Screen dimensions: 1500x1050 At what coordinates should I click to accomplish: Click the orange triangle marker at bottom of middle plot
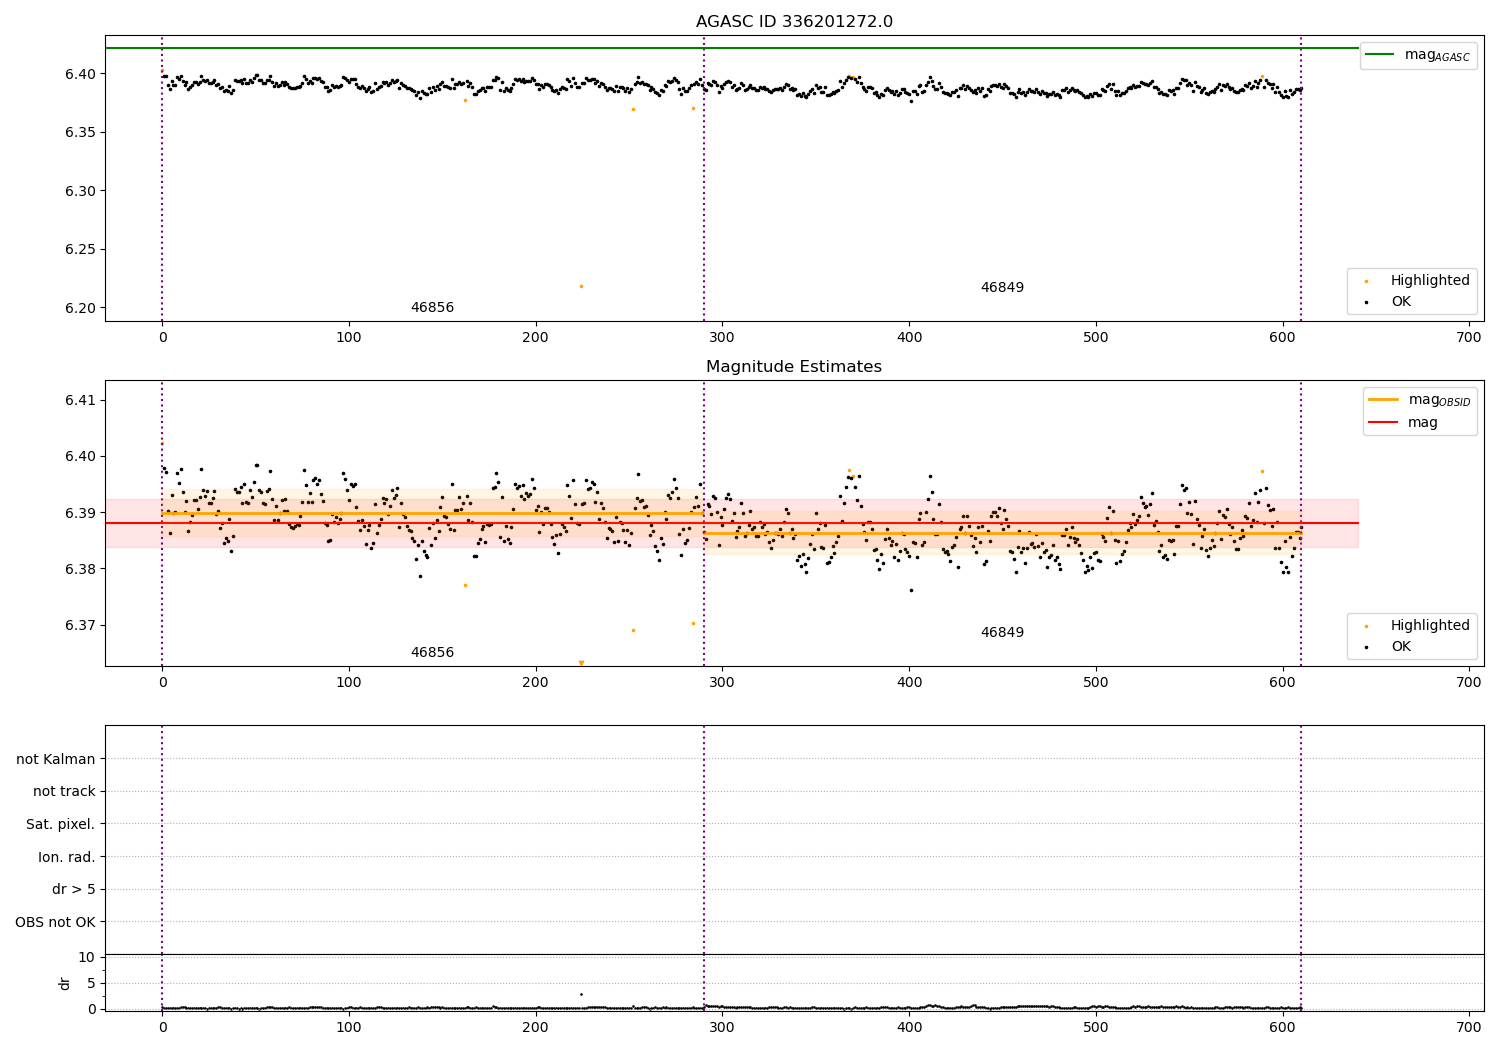tap(581, 663)
